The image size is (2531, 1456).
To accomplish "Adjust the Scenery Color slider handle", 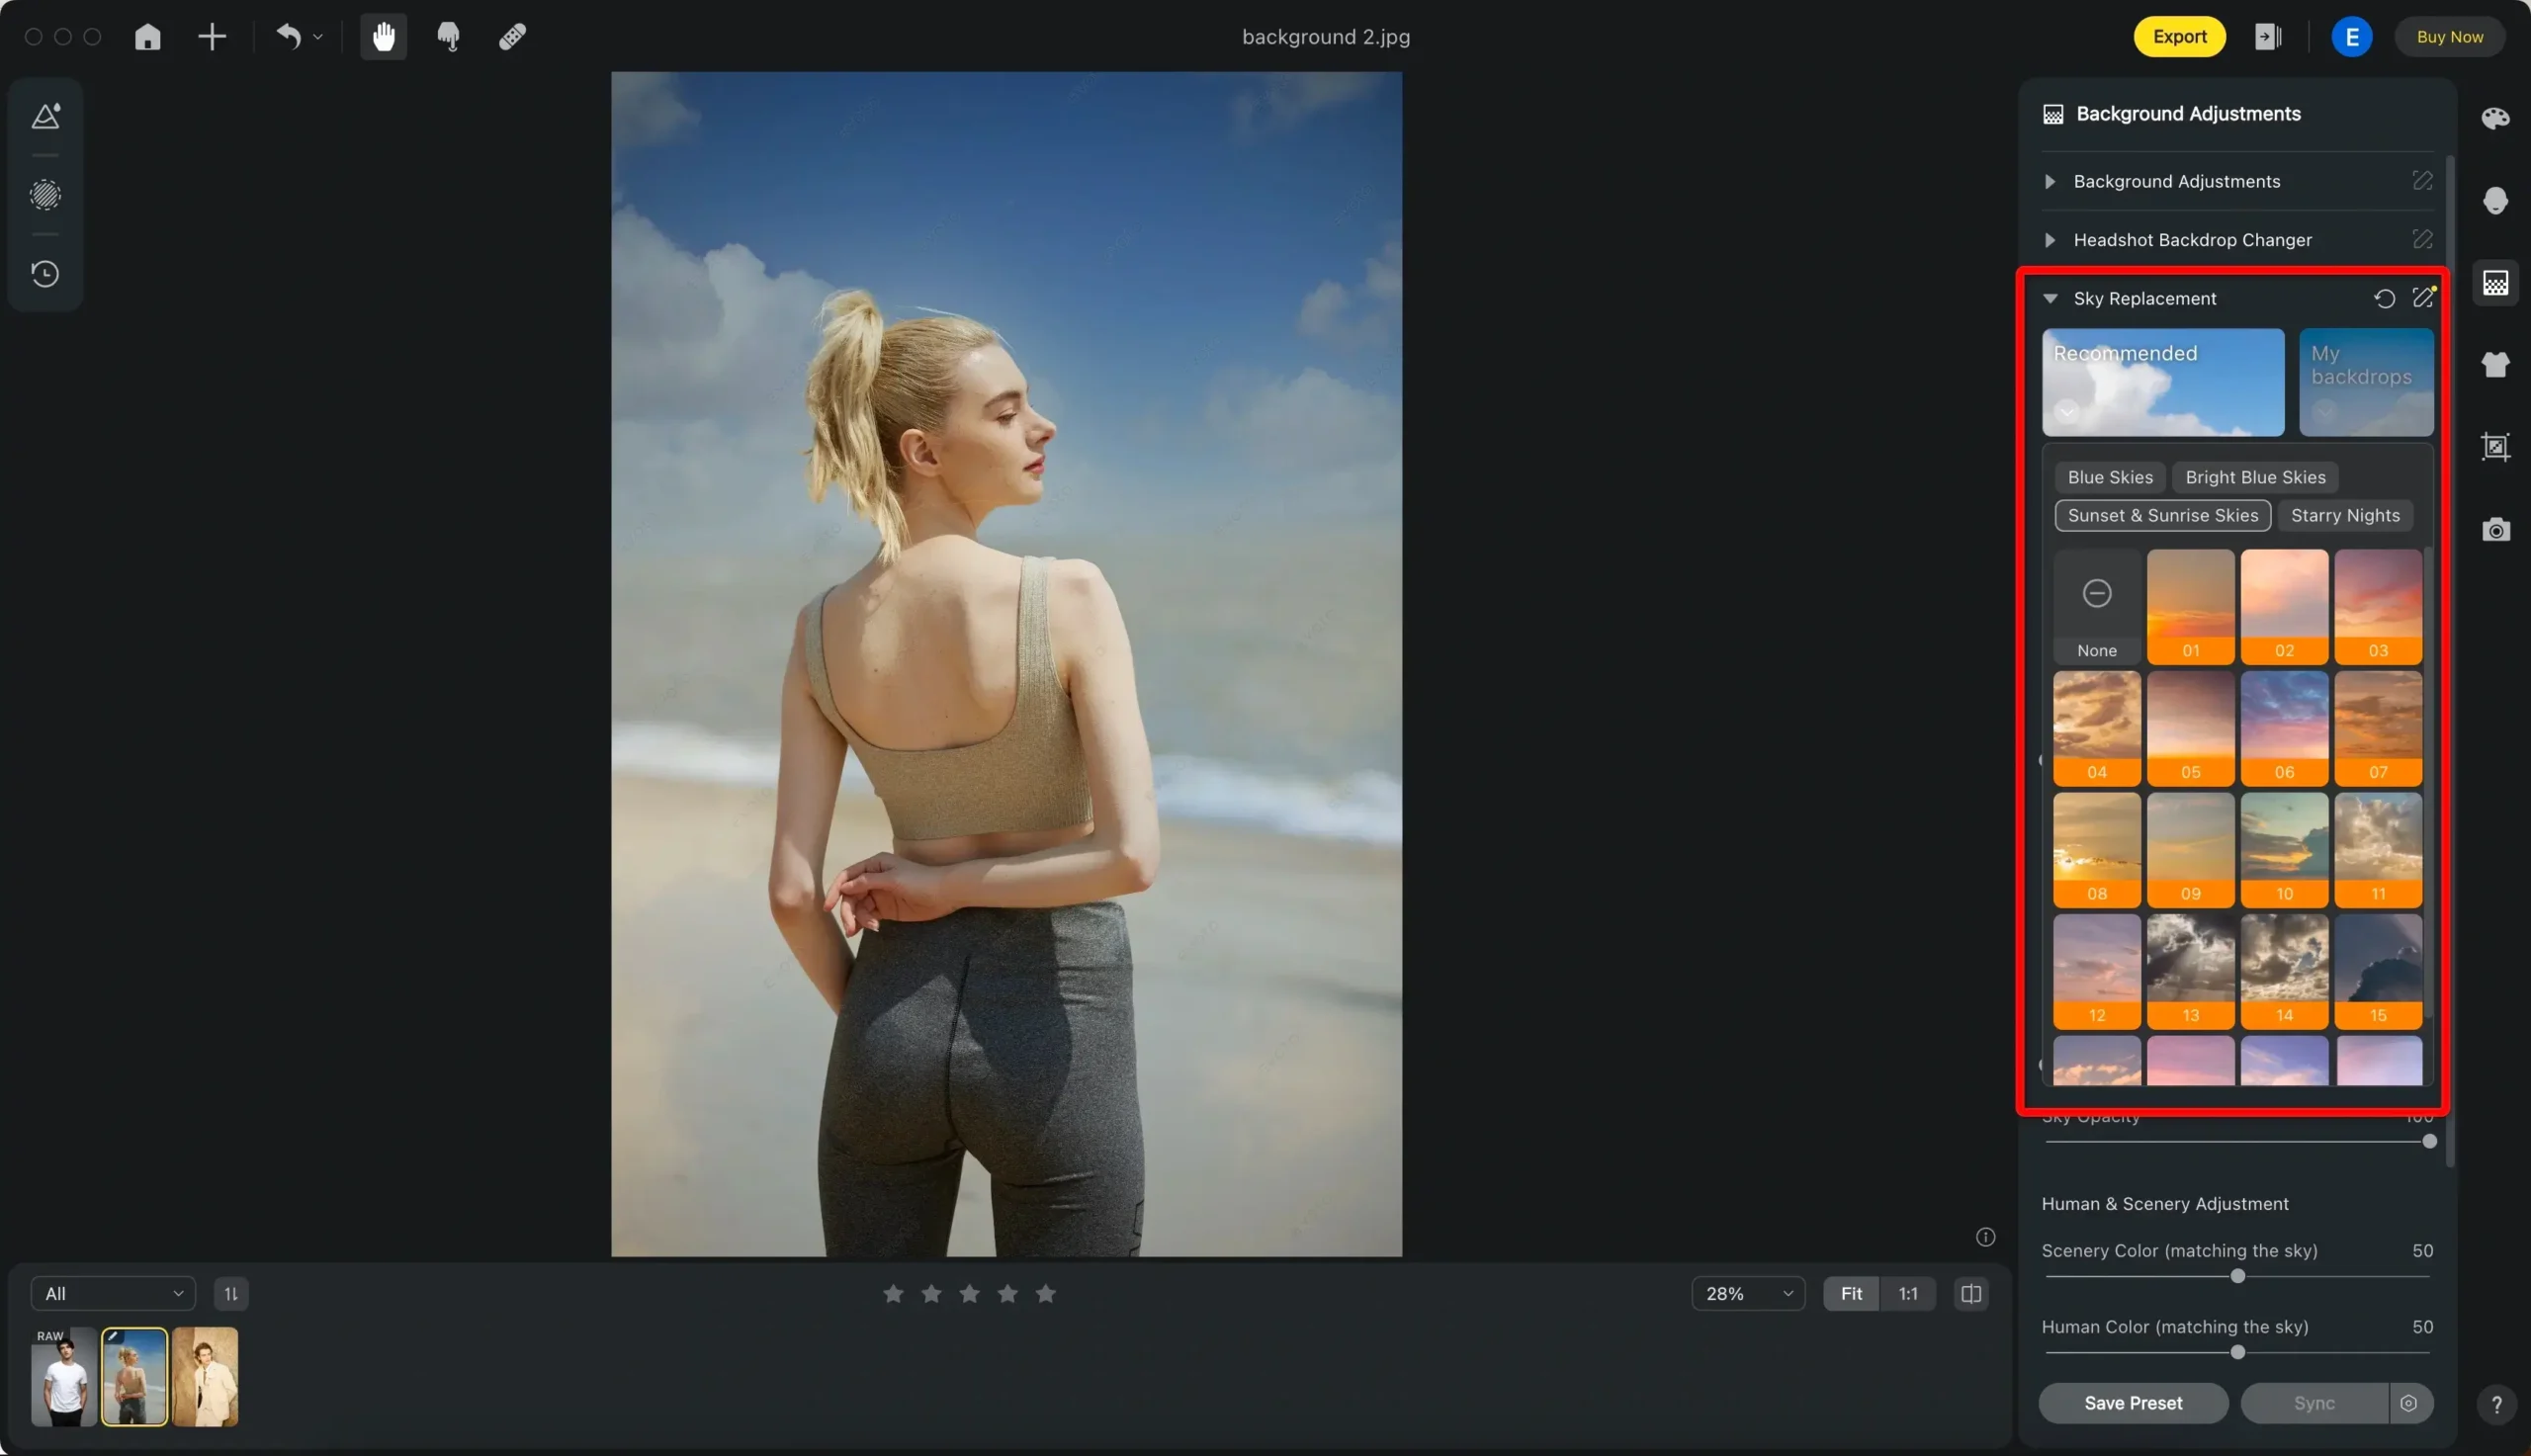I will [2237, 1276].
